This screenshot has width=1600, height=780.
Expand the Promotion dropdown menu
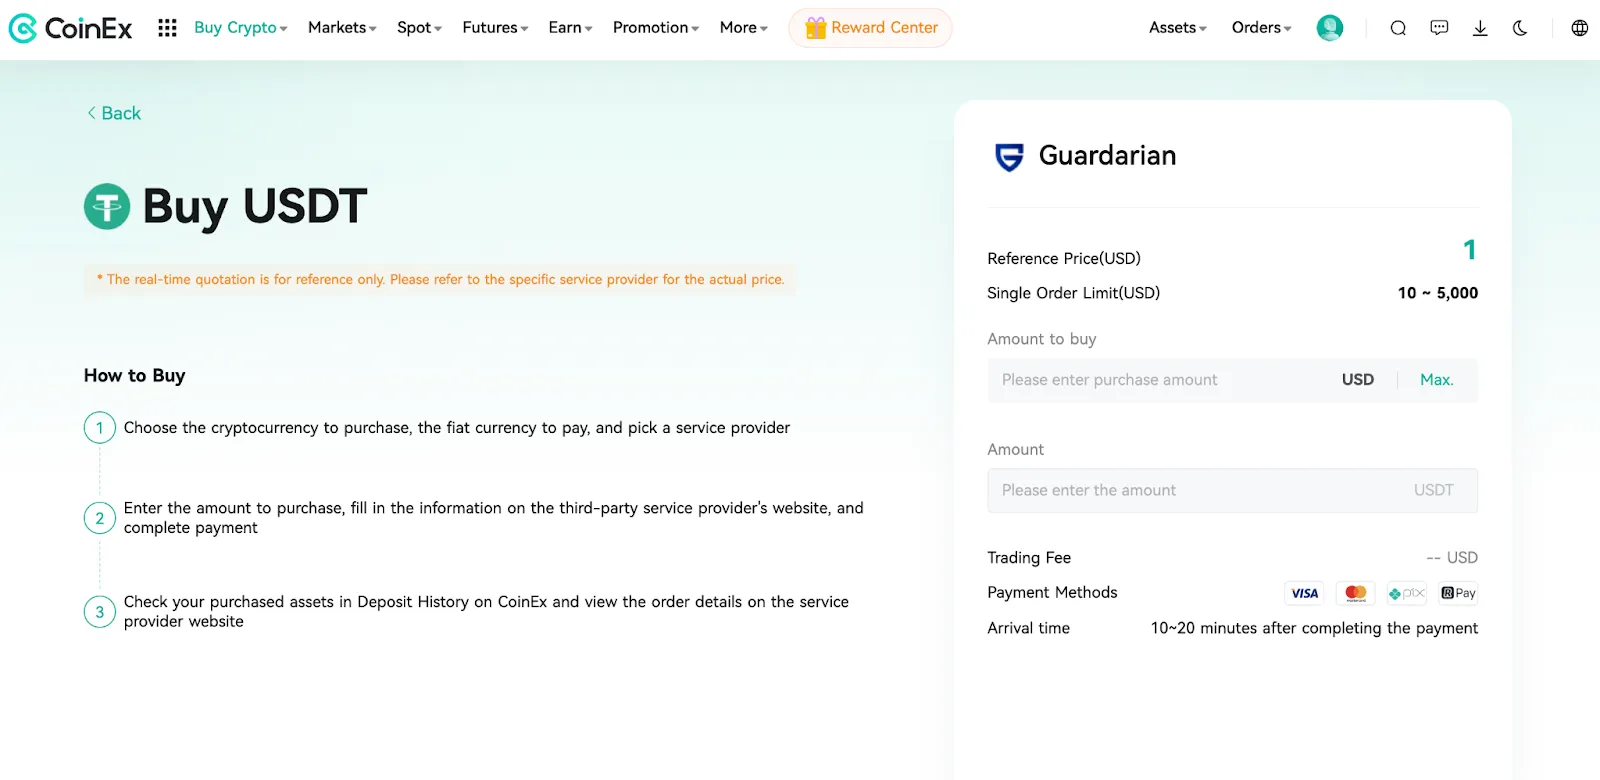point(656,28)
